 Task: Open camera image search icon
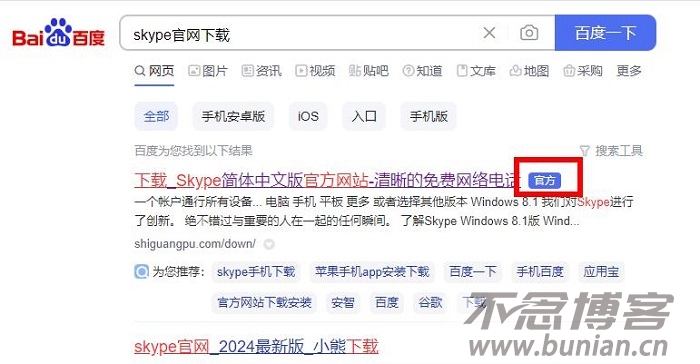pyautogui.click(x=529, y=33)
